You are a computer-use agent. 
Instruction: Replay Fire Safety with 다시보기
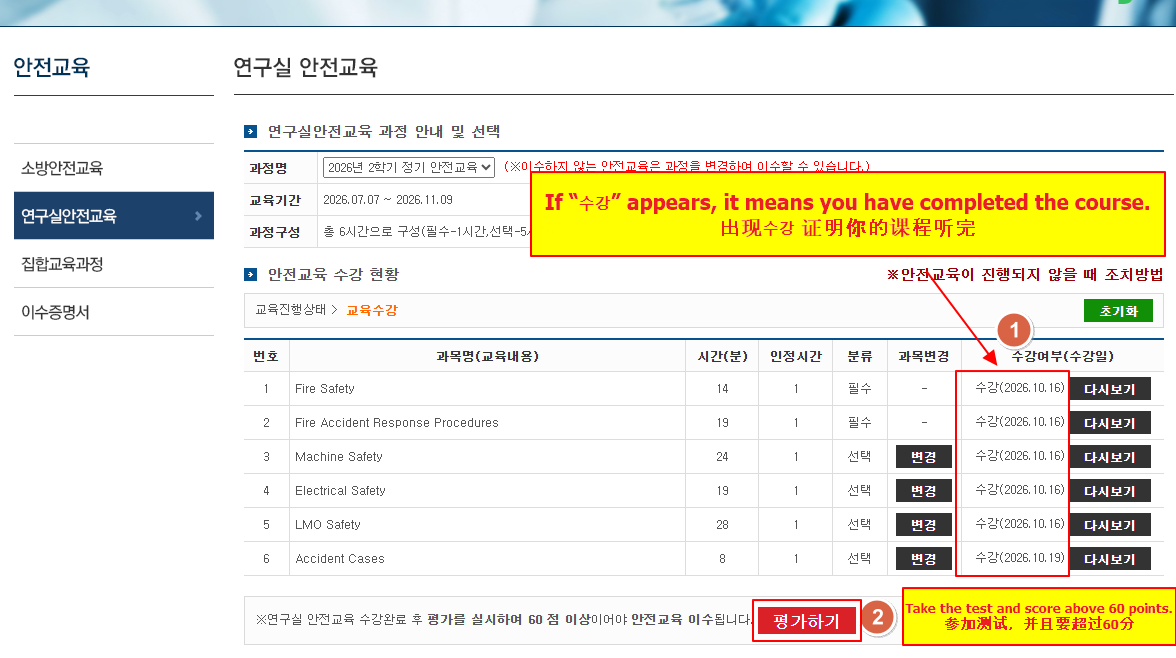coord(1110,389)
